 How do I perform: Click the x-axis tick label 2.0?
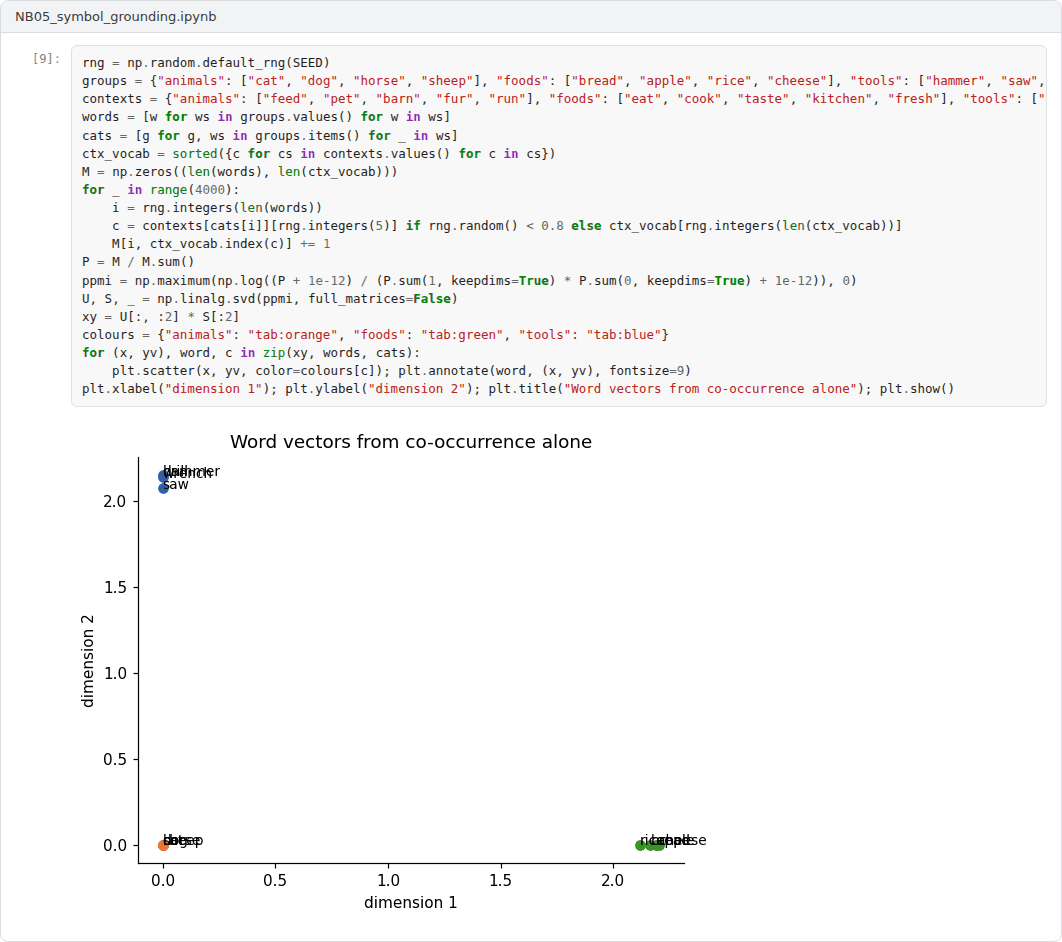613,880
